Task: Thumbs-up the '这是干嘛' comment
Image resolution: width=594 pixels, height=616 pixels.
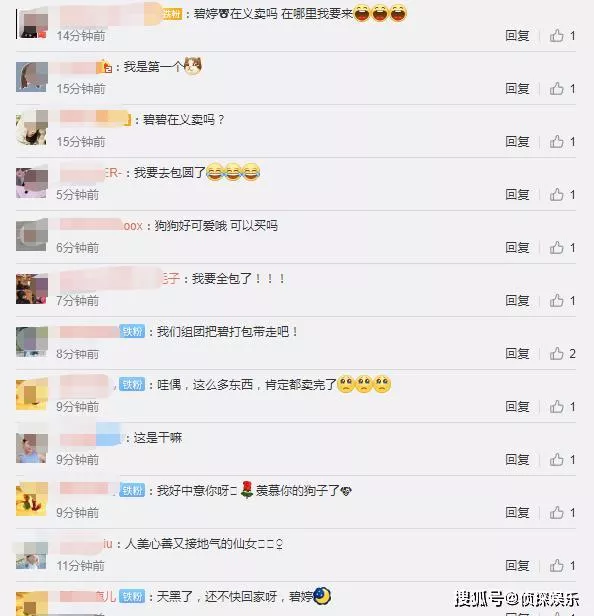Action: pyautogui.click(x=557, y=460)
